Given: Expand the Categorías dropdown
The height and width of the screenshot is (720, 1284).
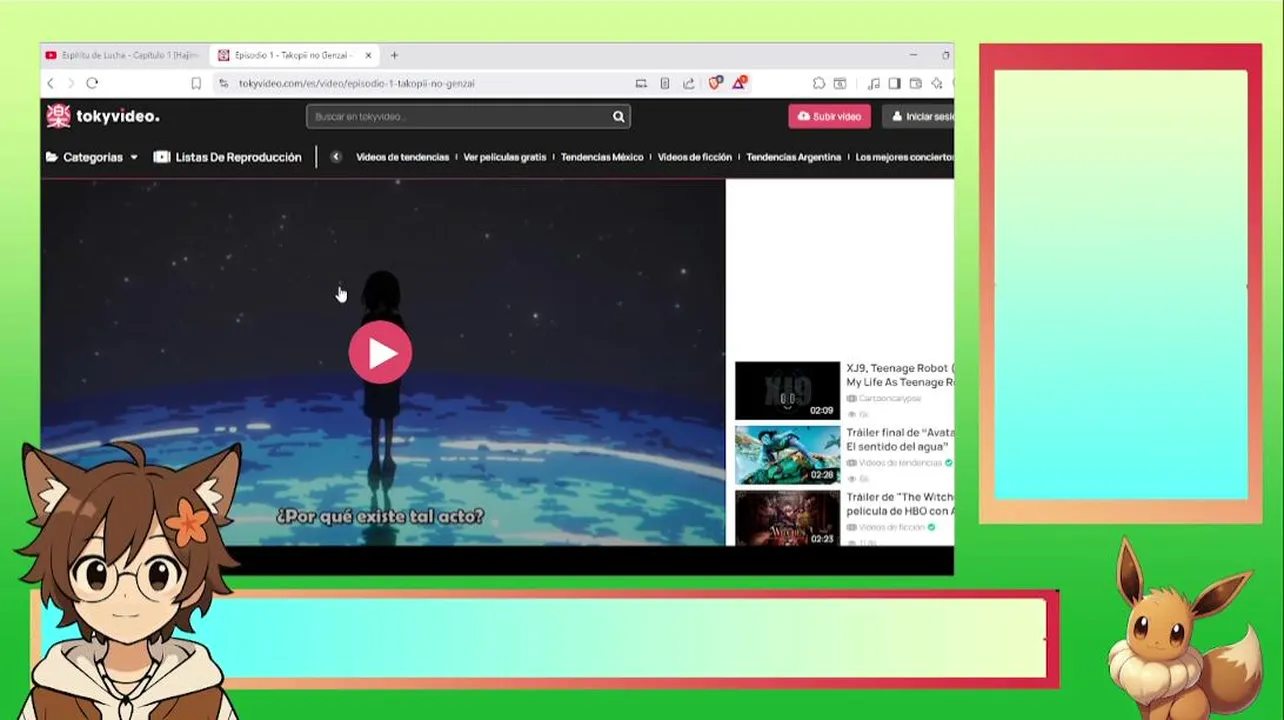Looking at the screenshot, I should coord(92,157).
